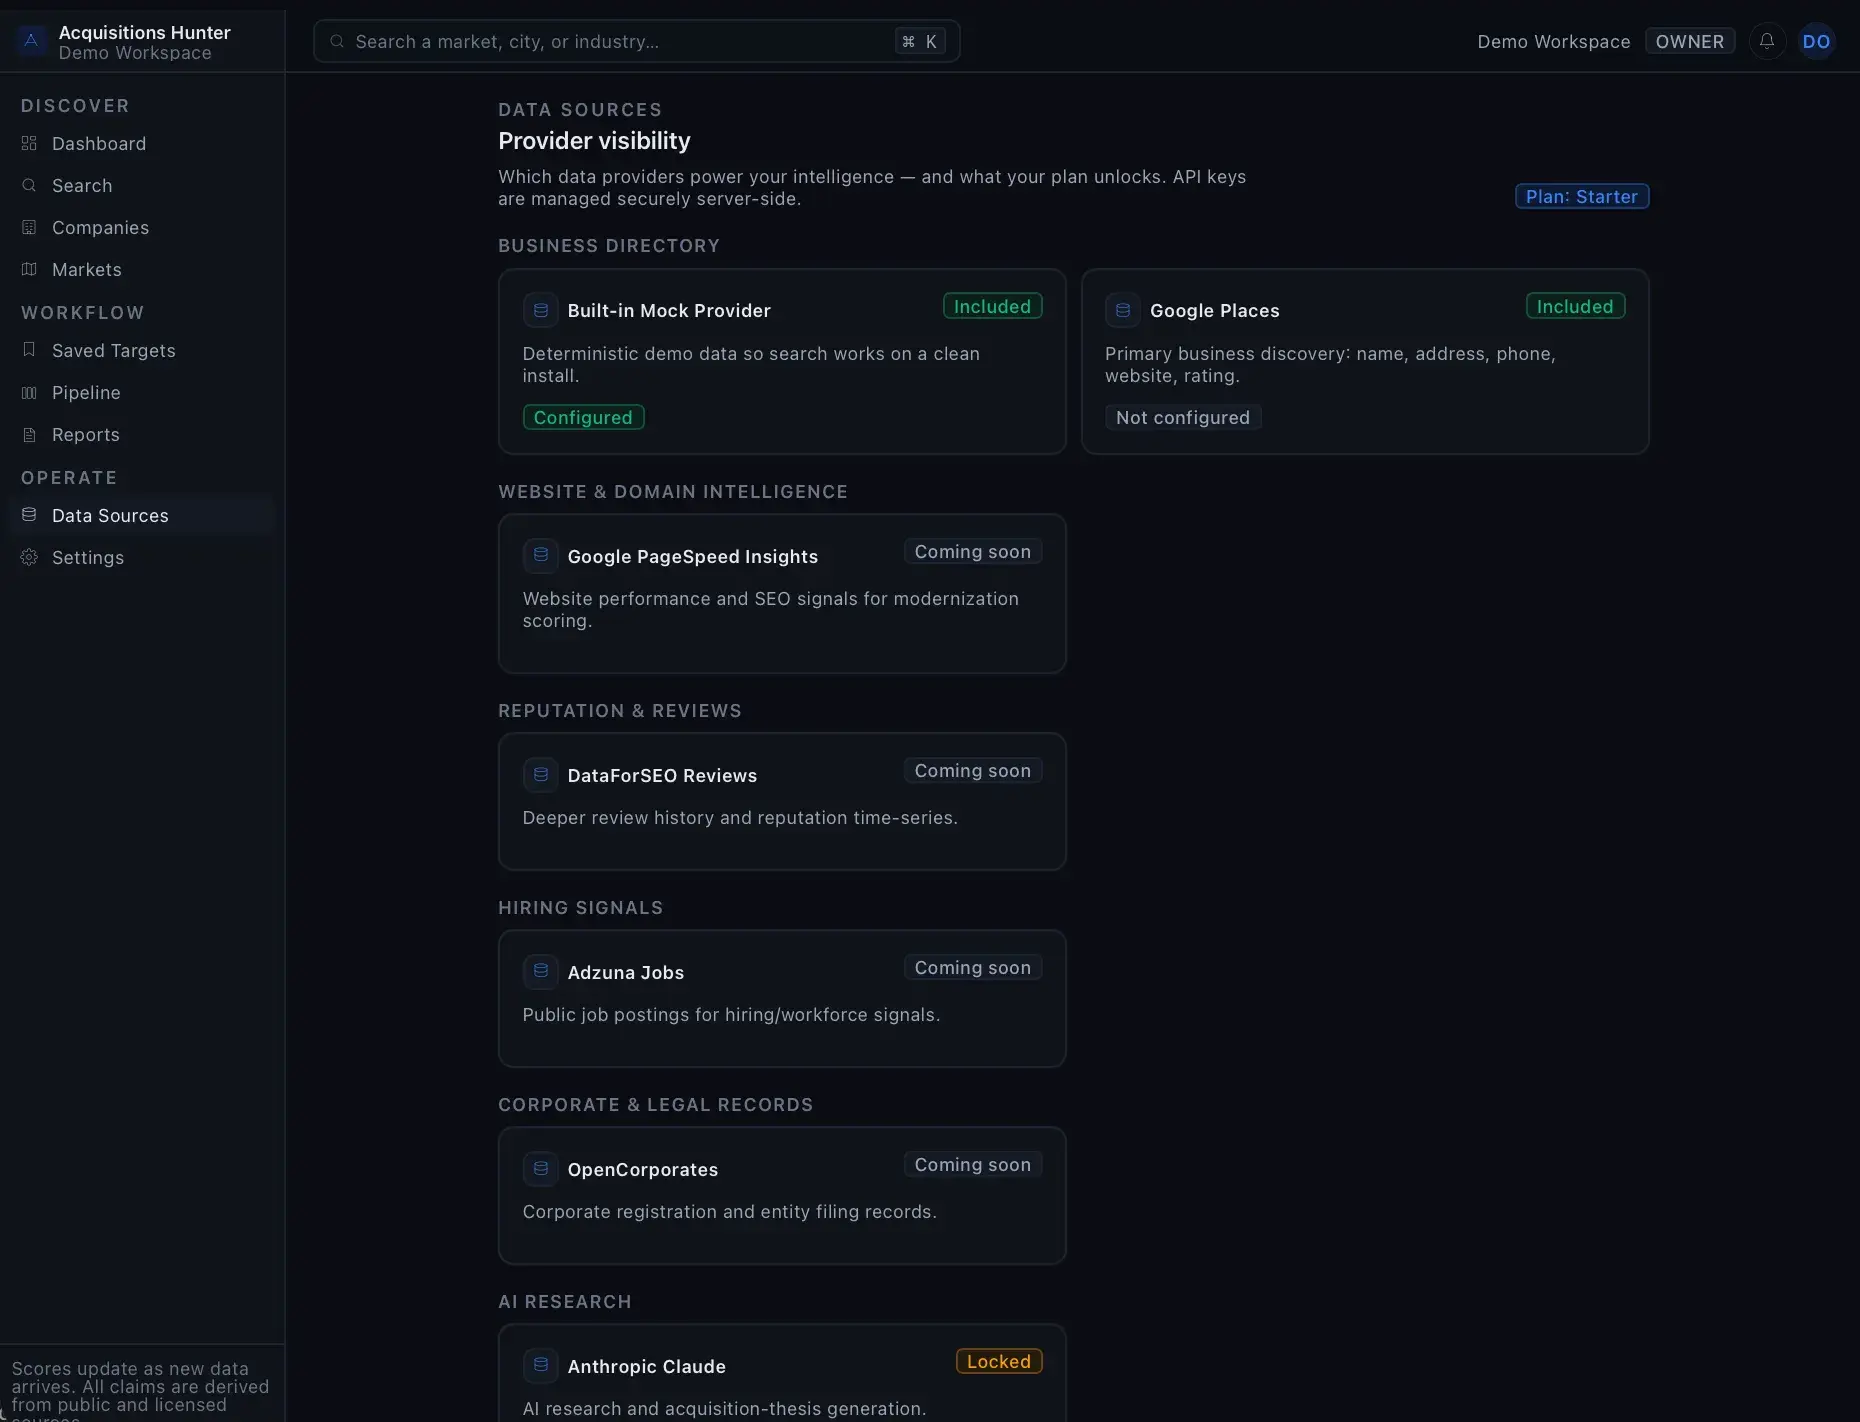Click the DataForSEO Reviews title
This screenshot has height=1422, width=1860.
(x=662, y=775)
